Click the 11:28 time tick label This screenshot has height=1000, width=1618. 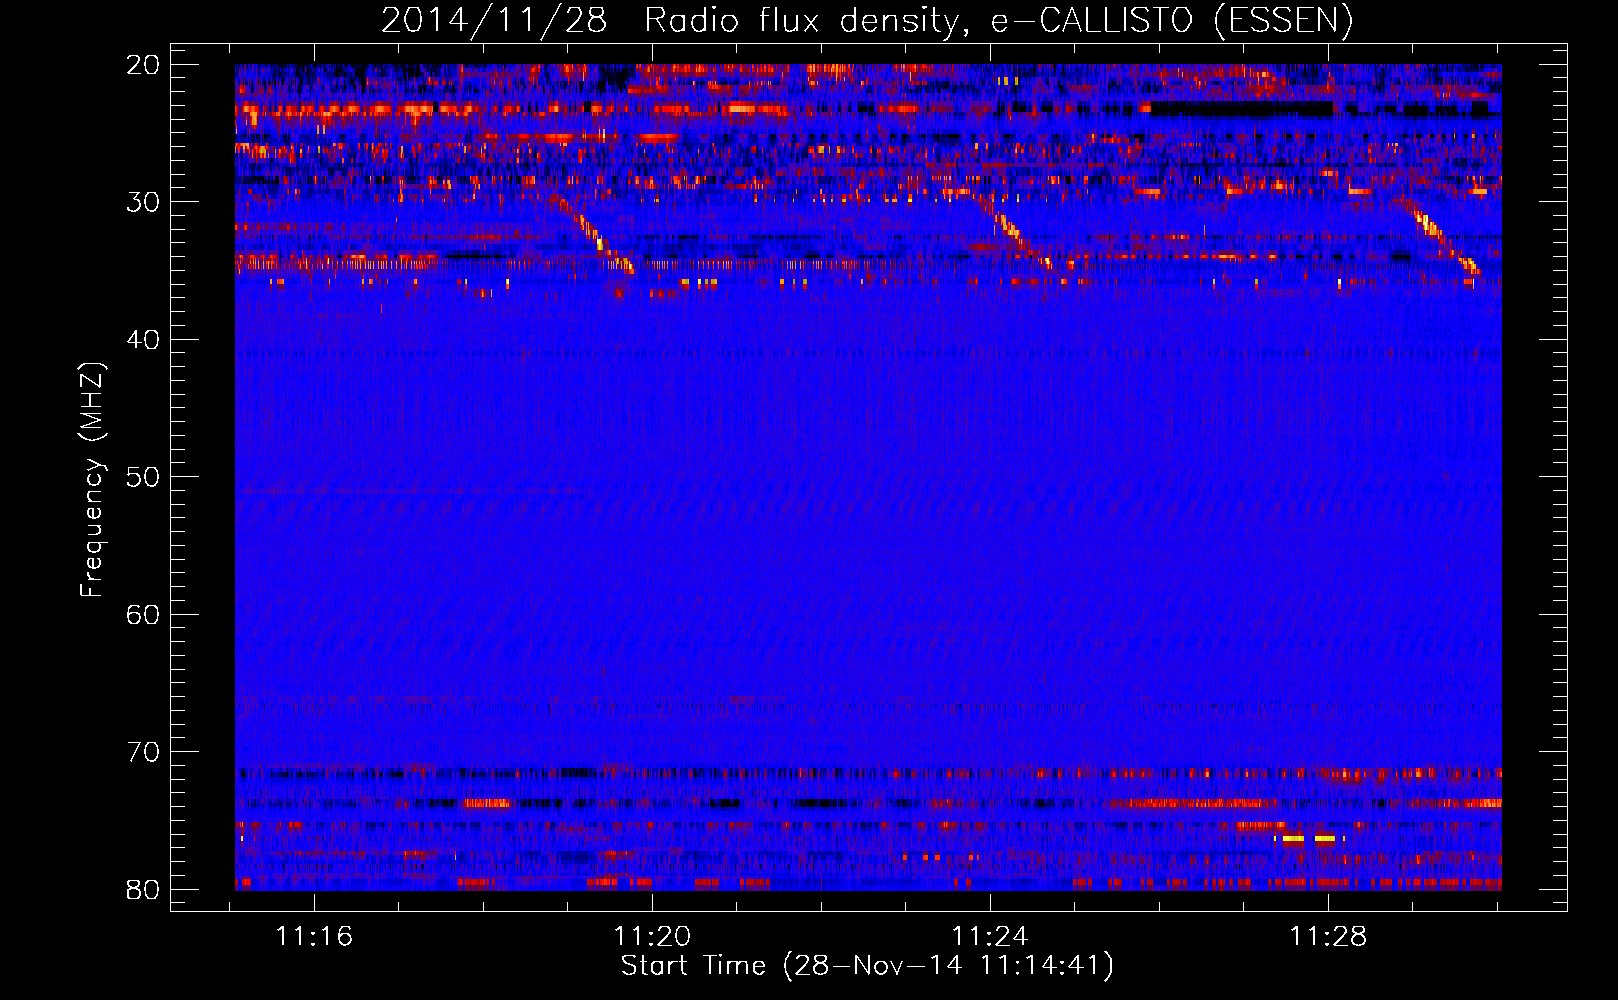(1328, 937)
